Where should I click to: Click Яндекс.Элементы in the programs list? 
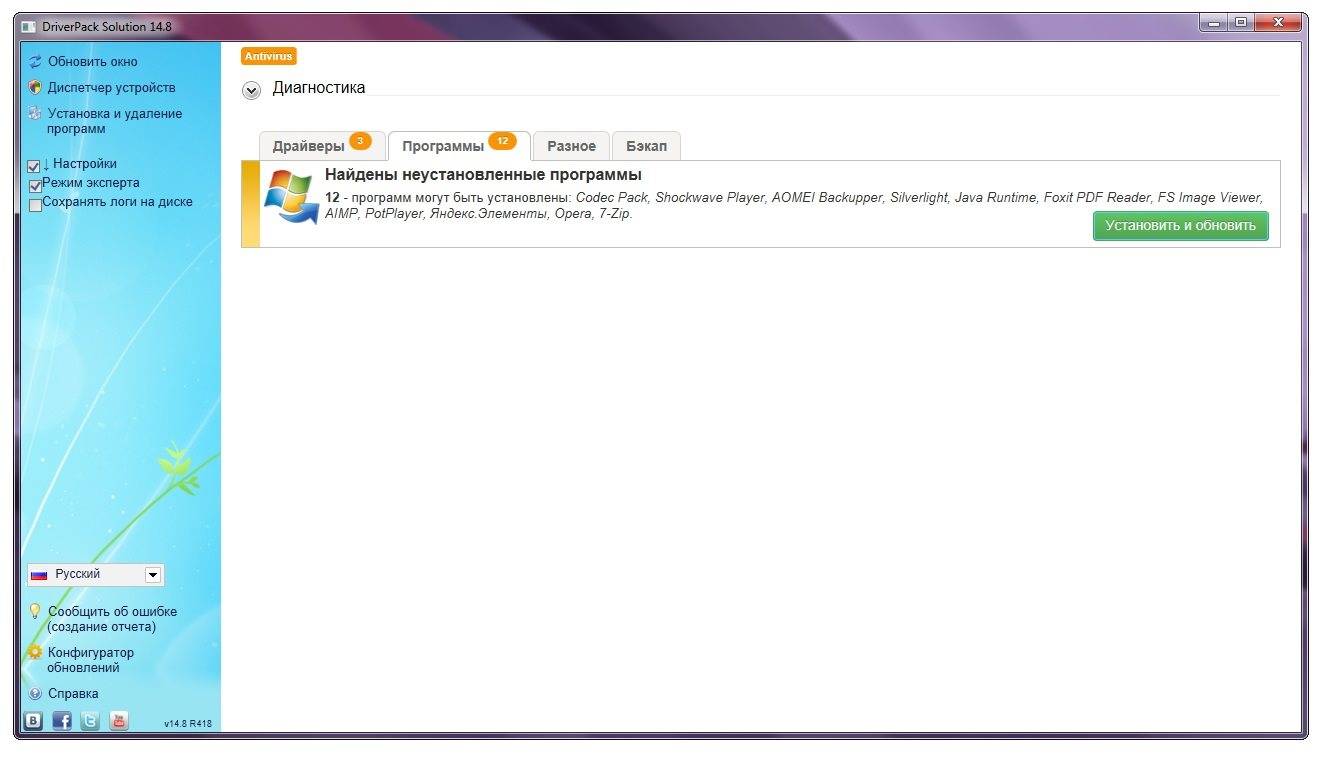pyautogui.click(x=488, y=214)
